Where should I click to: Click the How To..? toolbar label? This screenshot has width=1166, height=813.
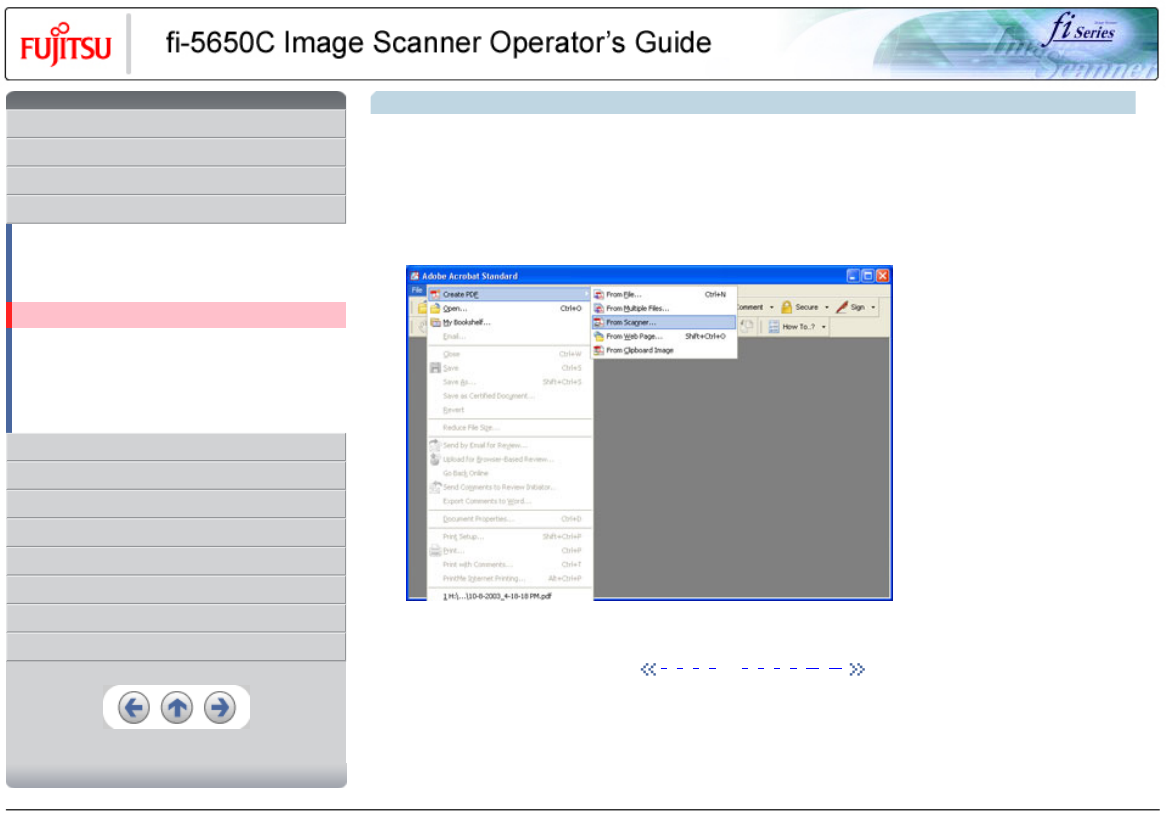pyautogui.click(x=799, y=327)
